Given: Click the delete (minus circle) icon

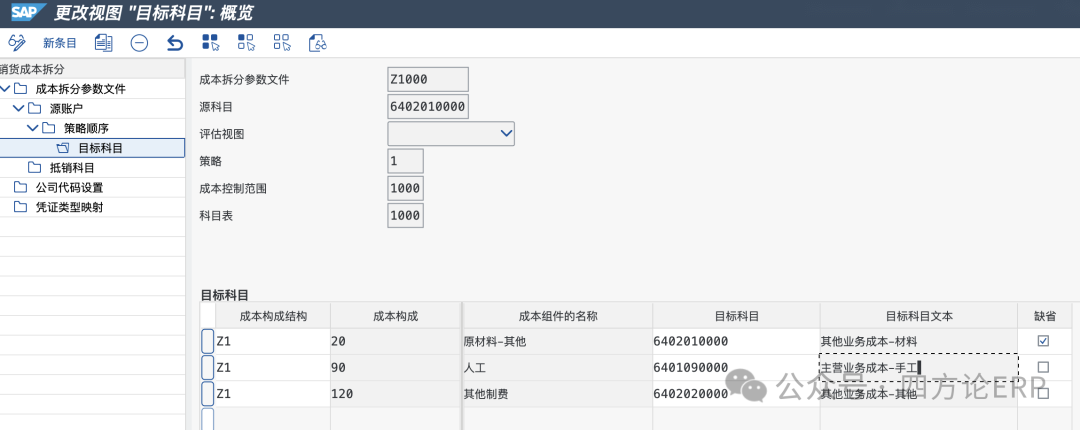Looking at the screenshot, I should pyautogui.click(x=139, y=43).
